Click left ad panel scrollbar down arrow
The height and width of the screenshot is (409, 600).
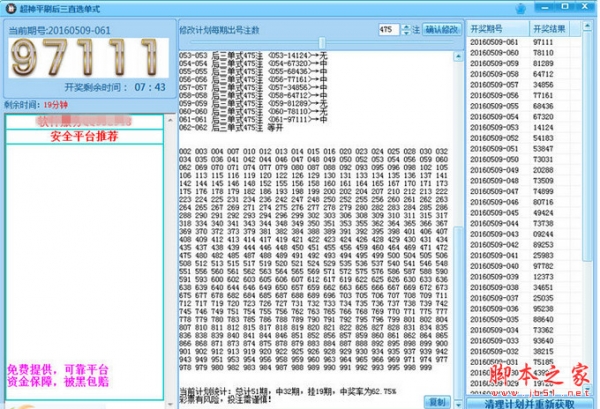[x=170, y=404]
